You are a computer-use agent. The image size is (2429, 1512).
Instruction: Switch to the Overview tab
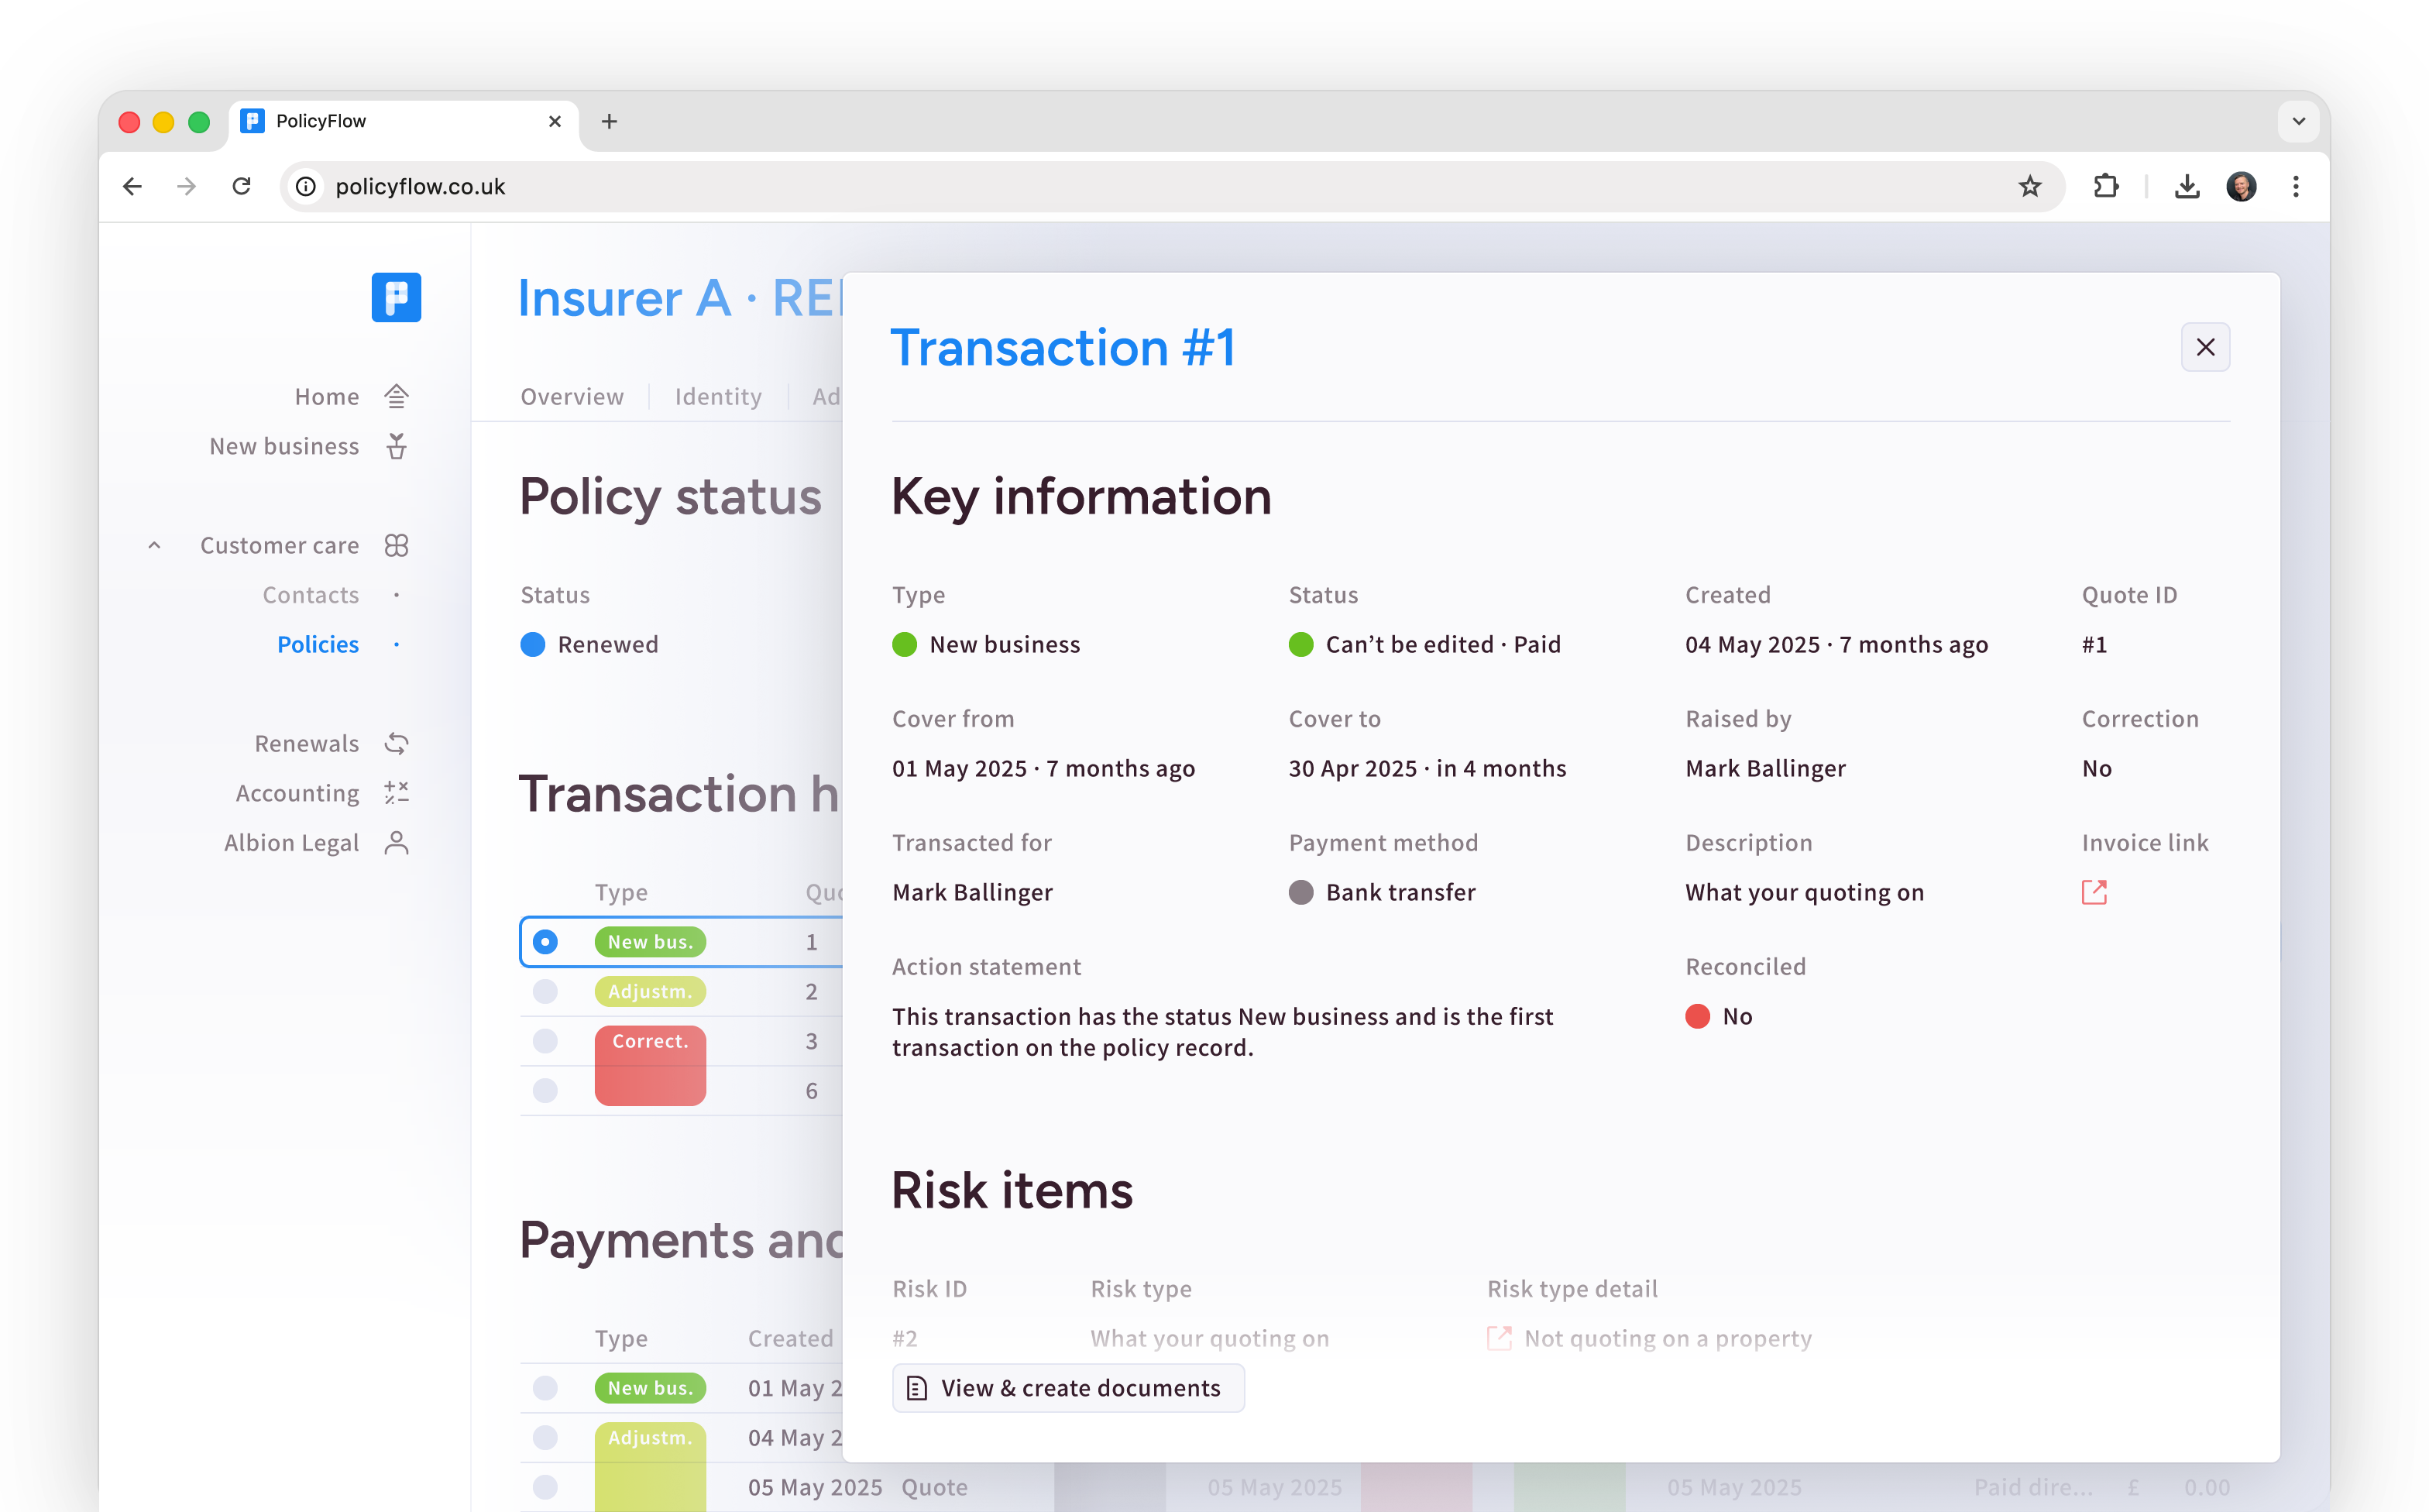571,396
